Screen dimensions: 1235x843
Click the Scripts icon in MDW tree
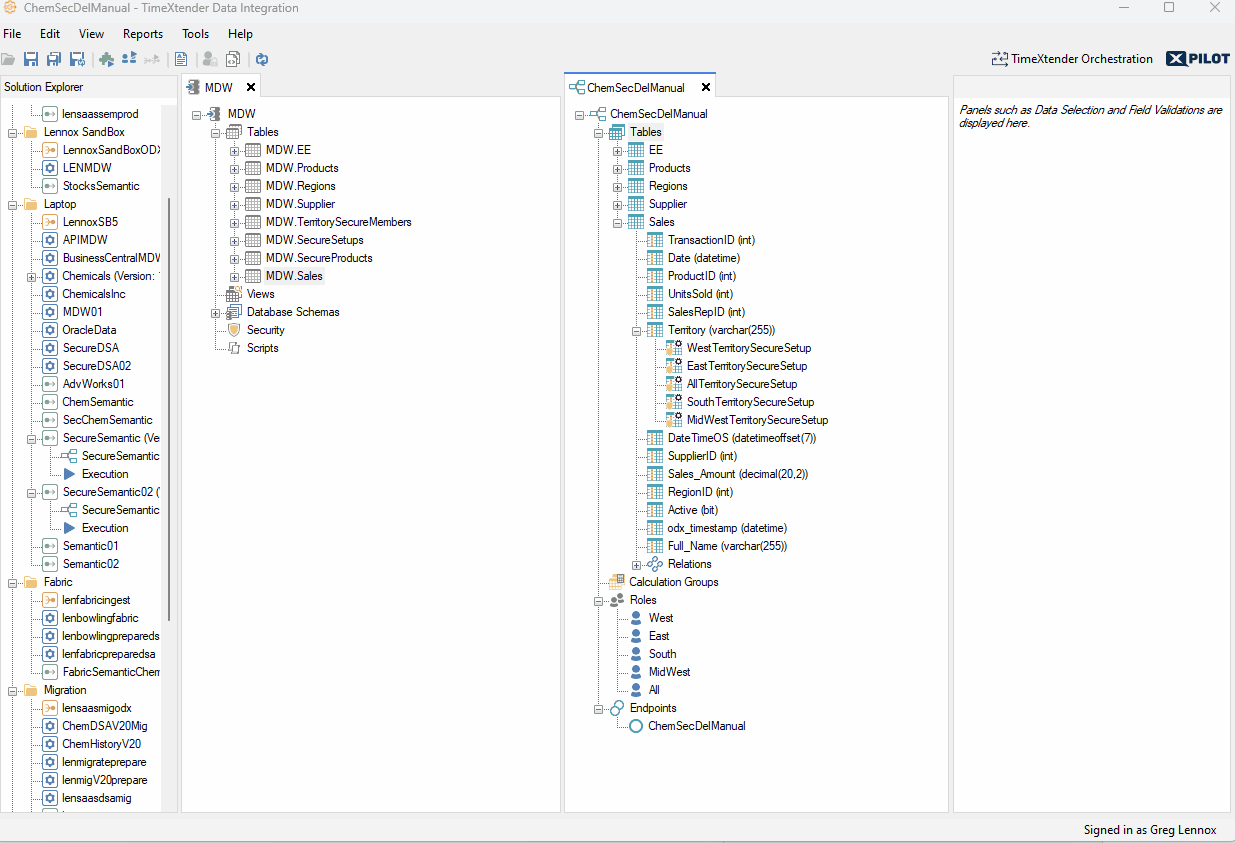[x=234, y=348]
